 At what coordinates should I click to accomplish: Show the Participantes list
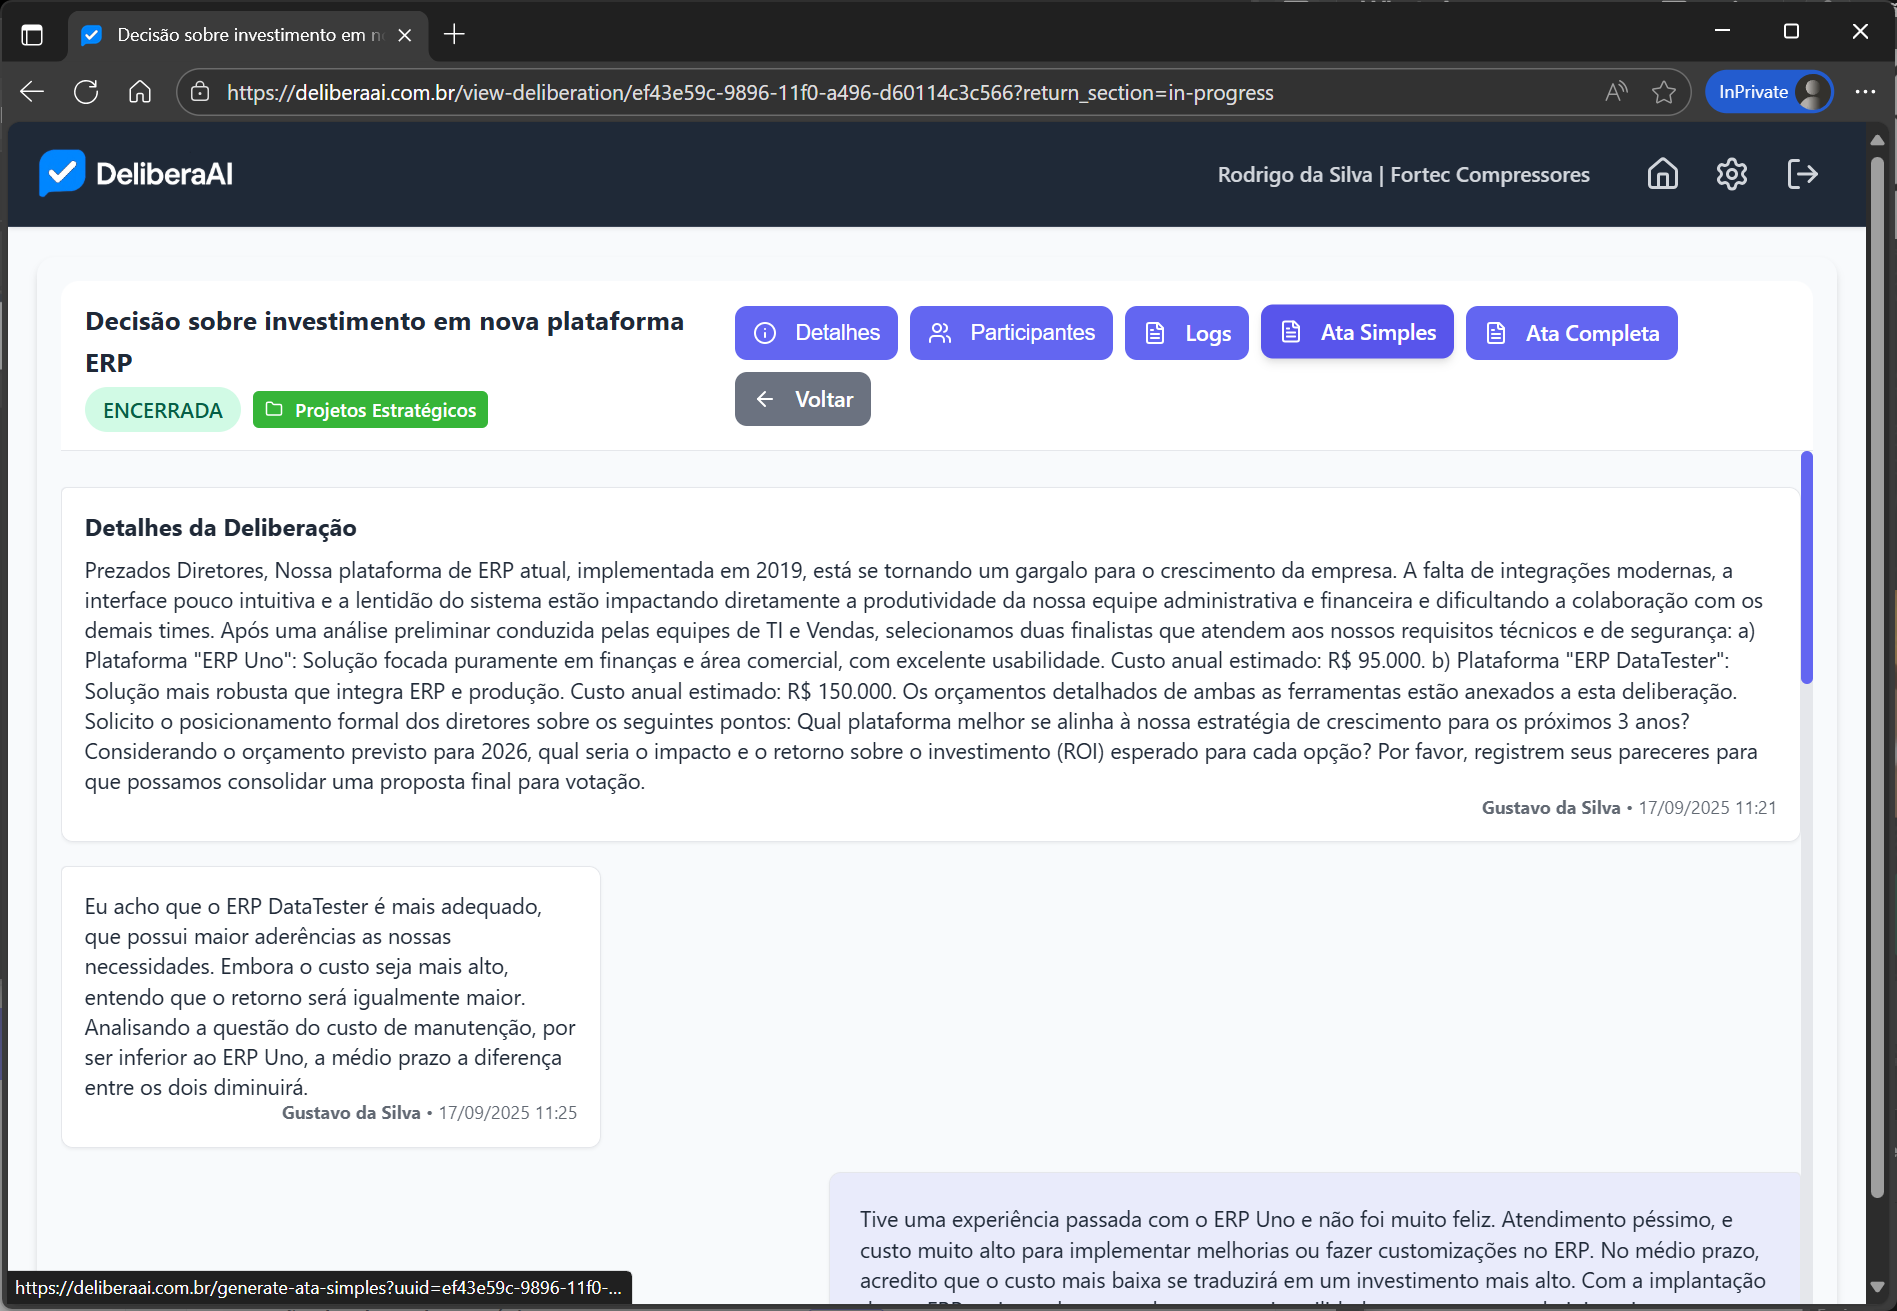(x=1011, y=333)
